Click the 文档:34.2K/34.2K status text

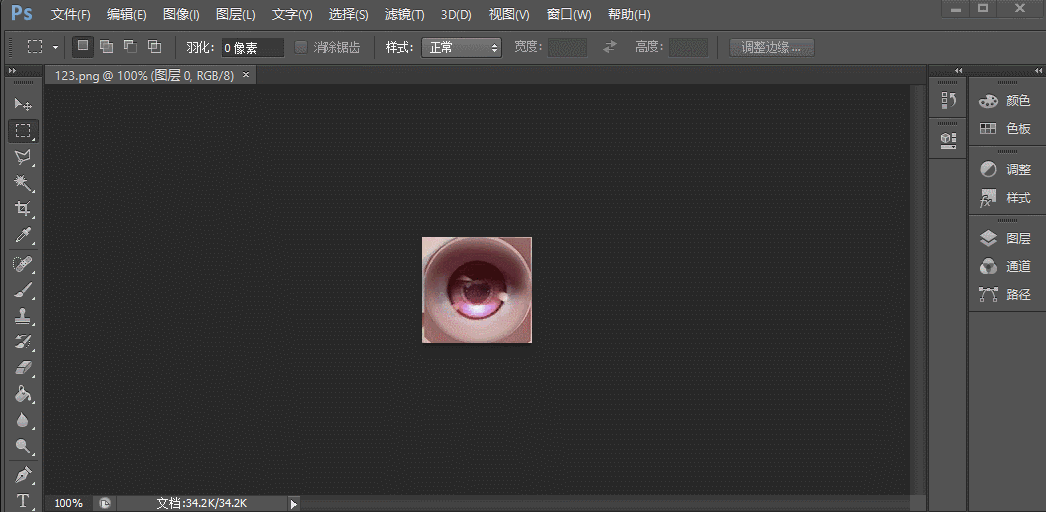tap(201, 503)
